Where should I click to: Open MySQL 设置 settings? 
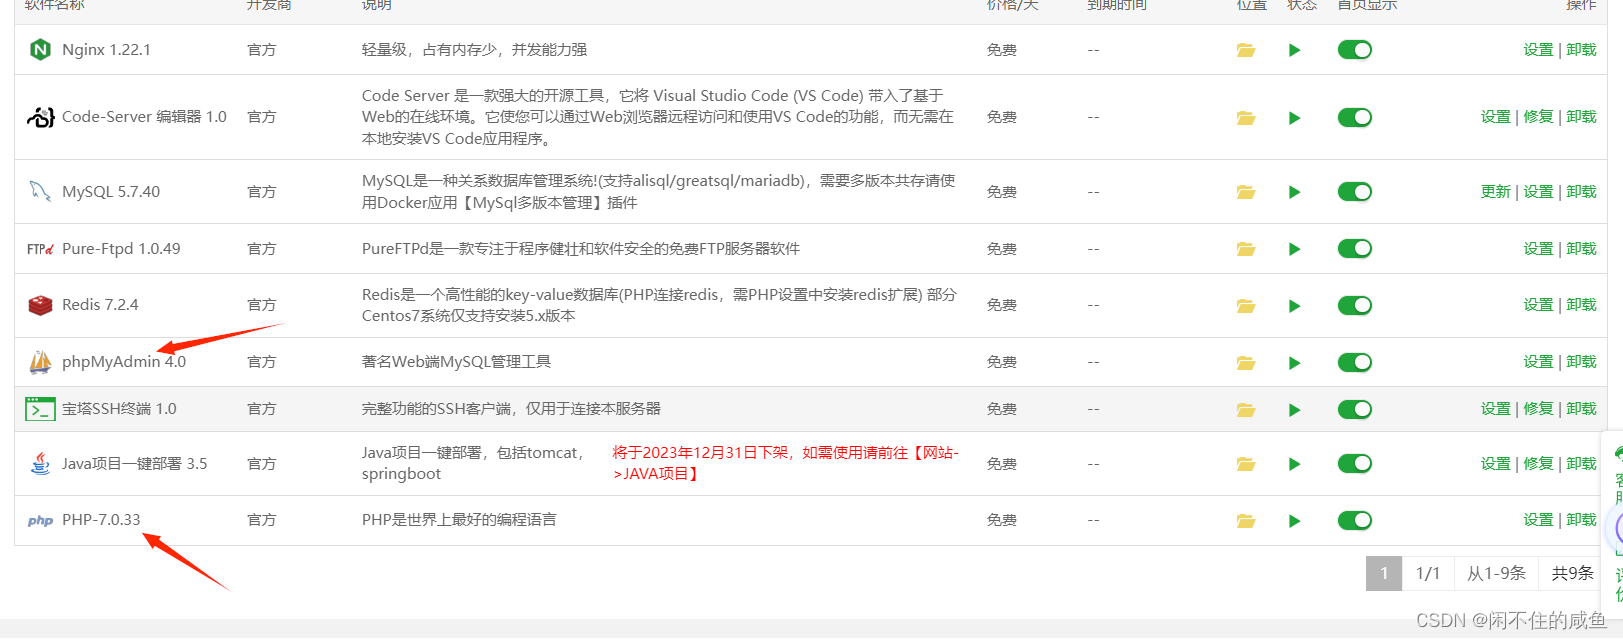pos(1538,192)
